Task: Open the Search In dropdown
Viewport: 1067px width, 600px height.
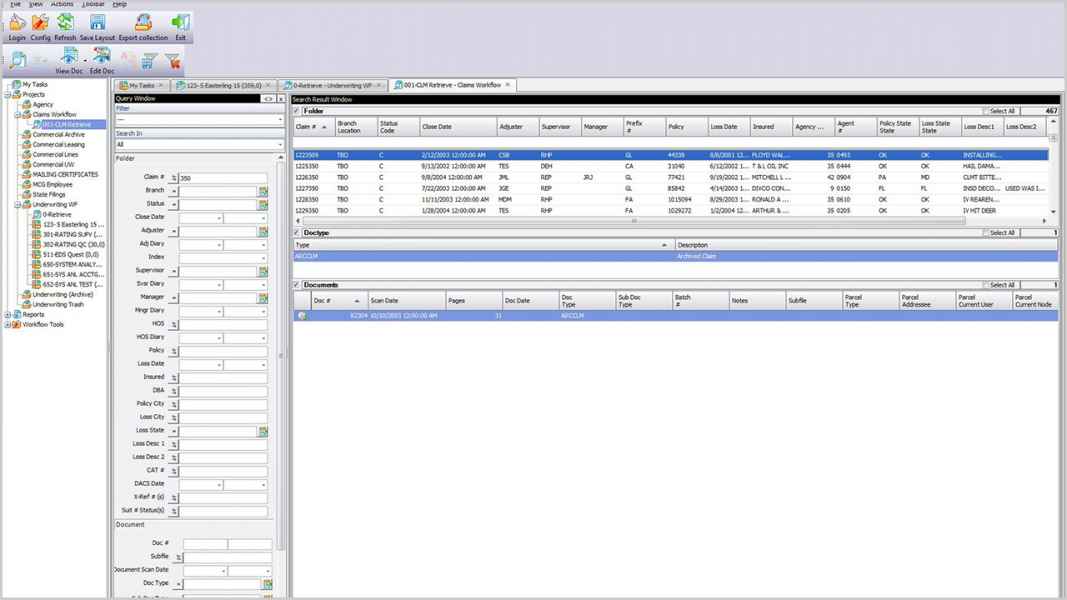Action: [x=280, y=144]
